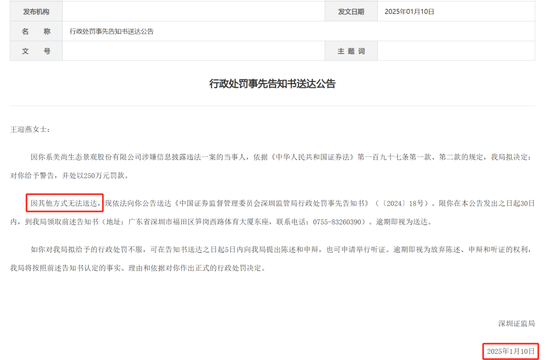Image resolution: width=550 pixels, height=360 pixels.
Task: Click the 发文日期 label cell
Action: (351, 12)
